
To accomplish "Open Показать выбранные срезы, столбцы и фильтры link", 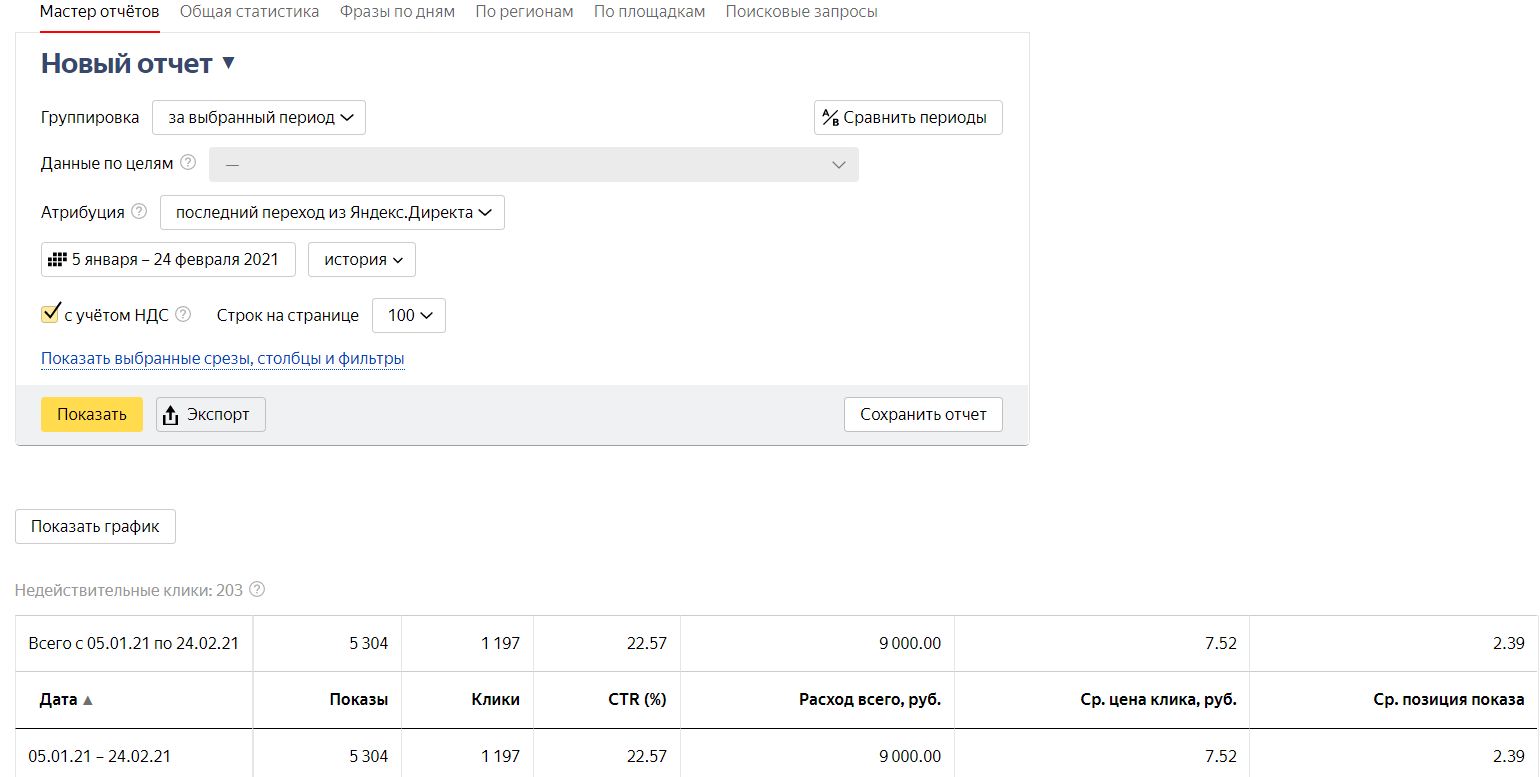I will point(223,358).
